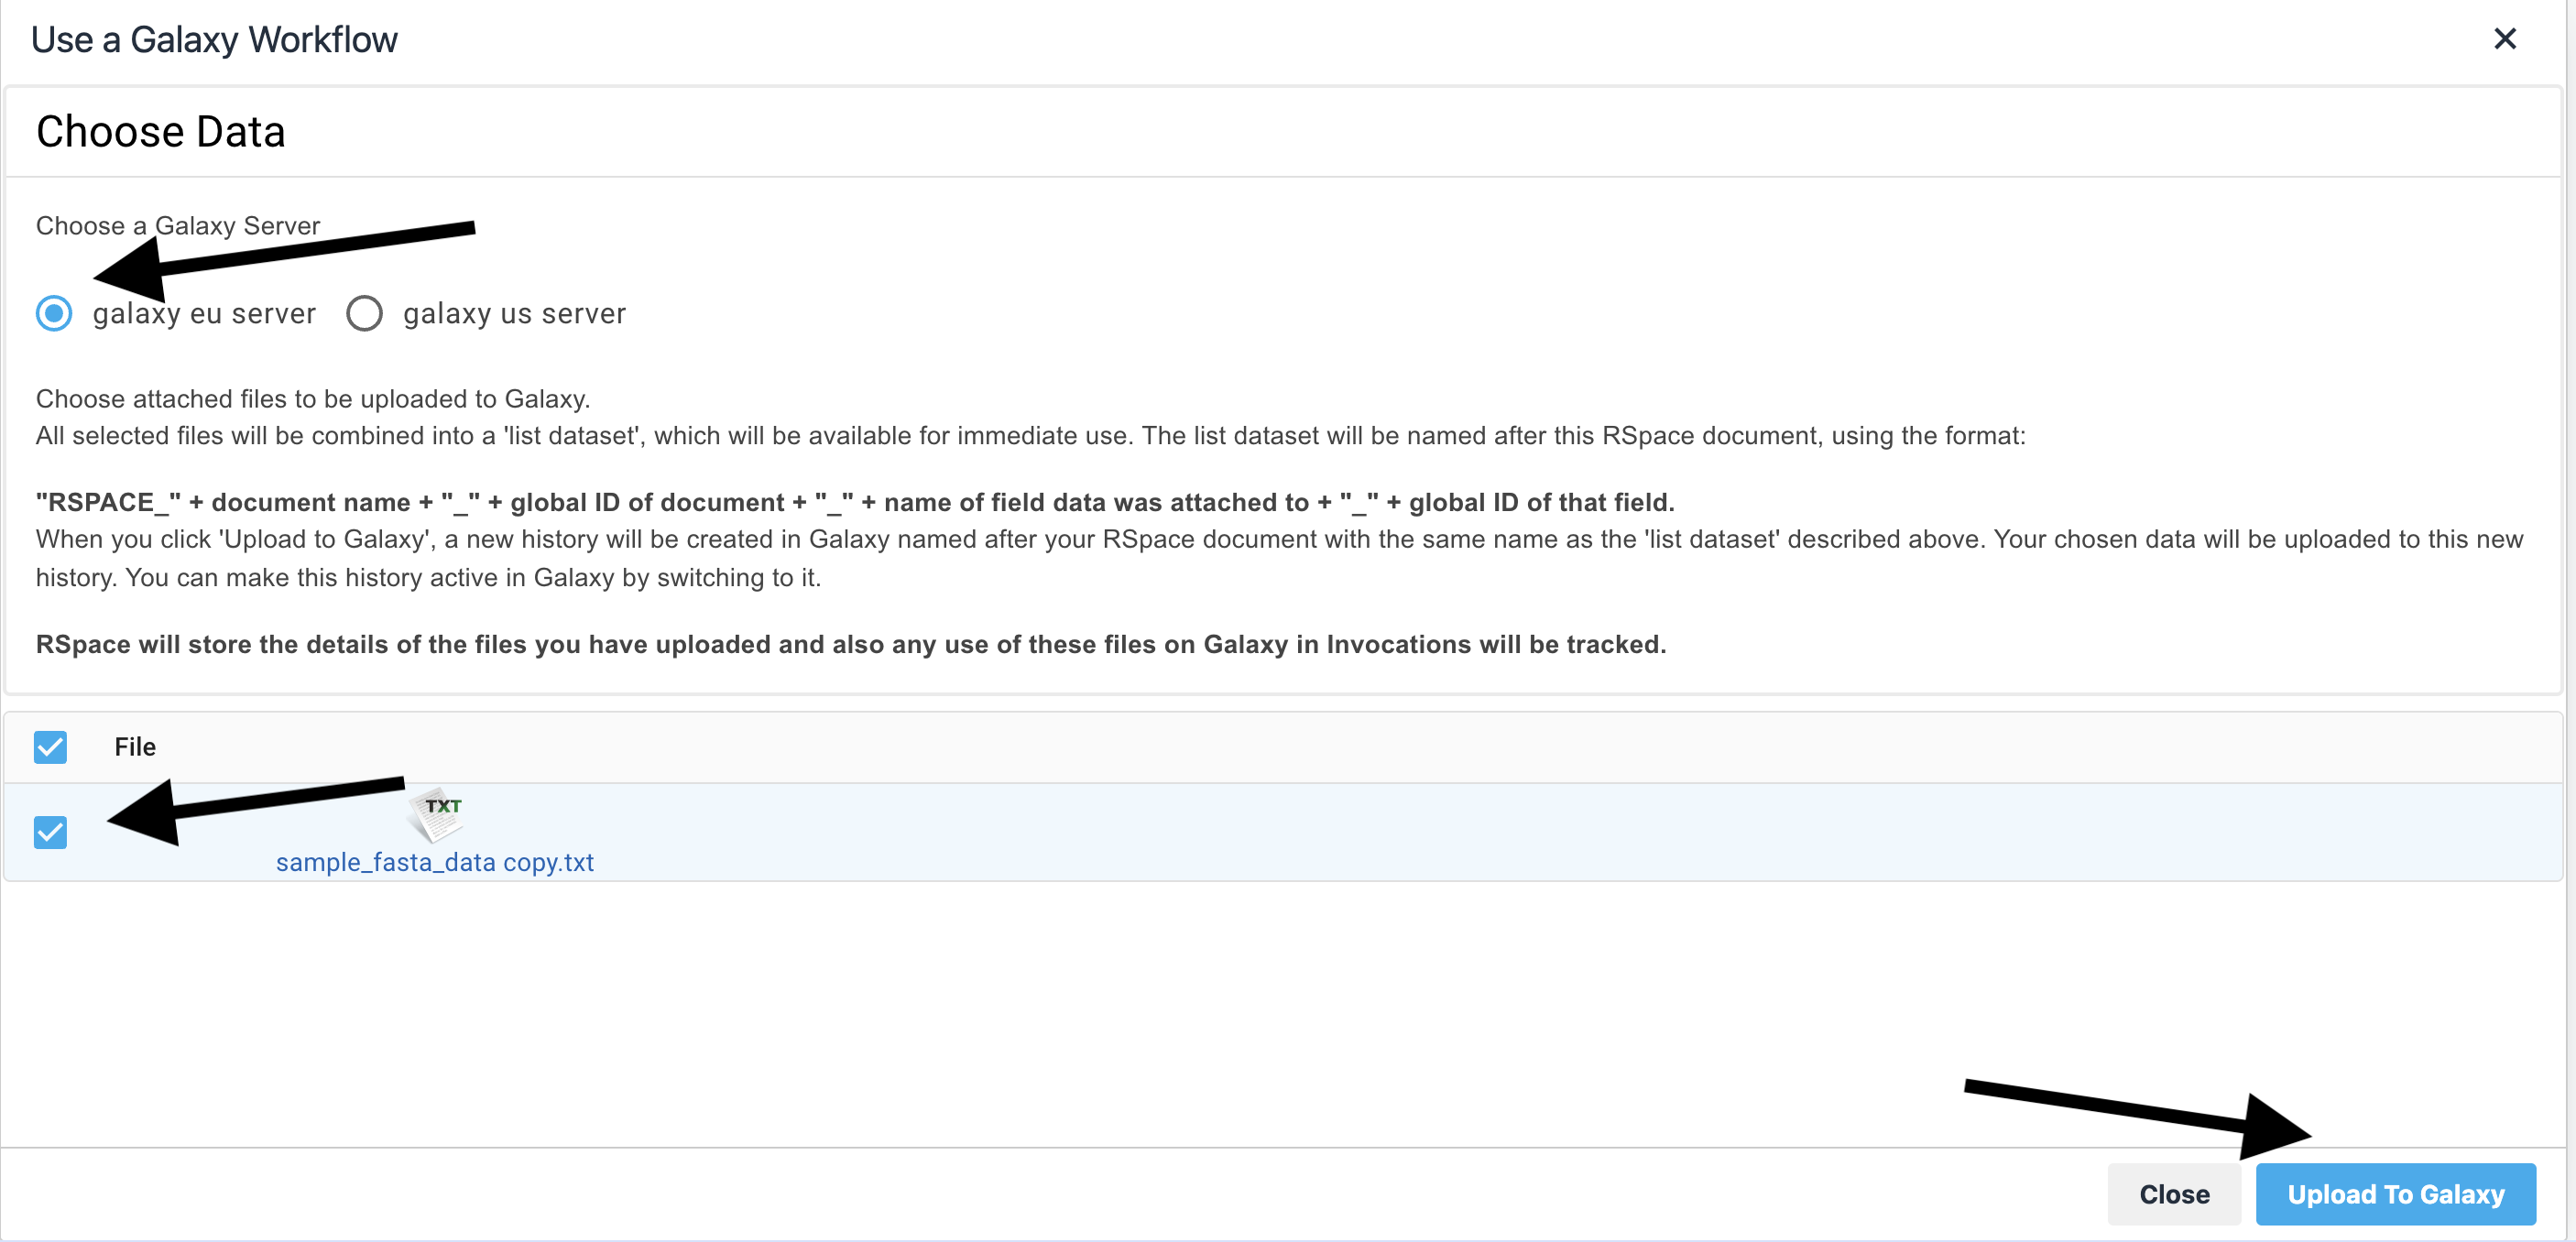Click the Choose Data heading

tap(161, 132)
